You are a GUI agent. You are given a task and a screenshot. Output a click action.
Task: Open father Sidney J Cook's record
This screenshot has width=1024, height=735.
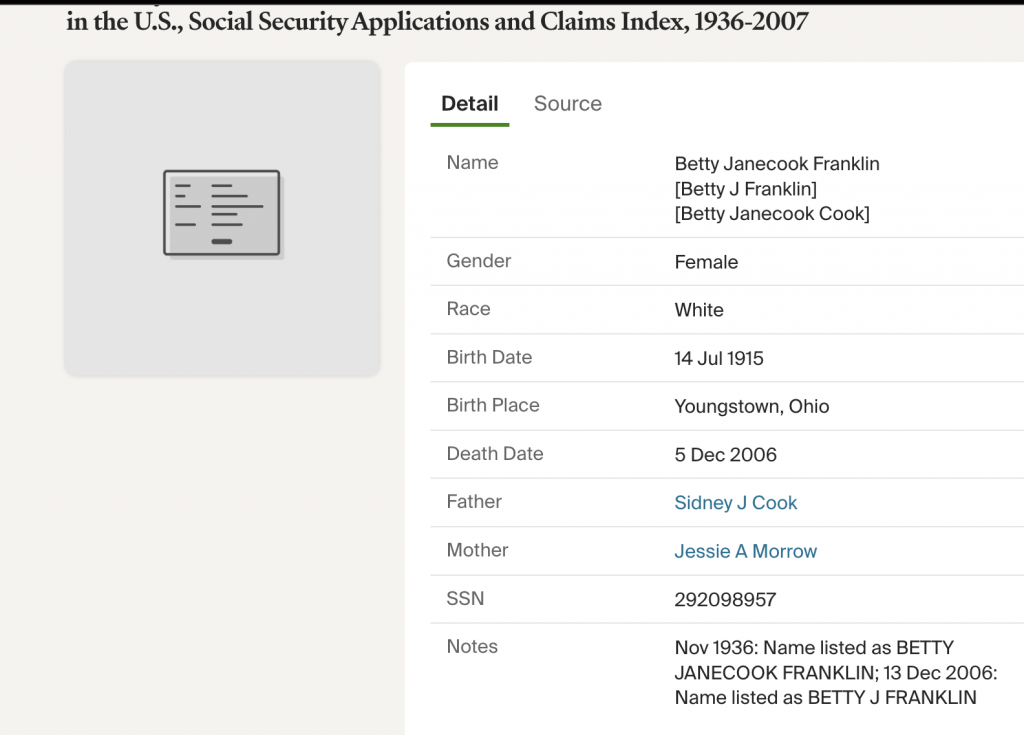click(735, 503)
